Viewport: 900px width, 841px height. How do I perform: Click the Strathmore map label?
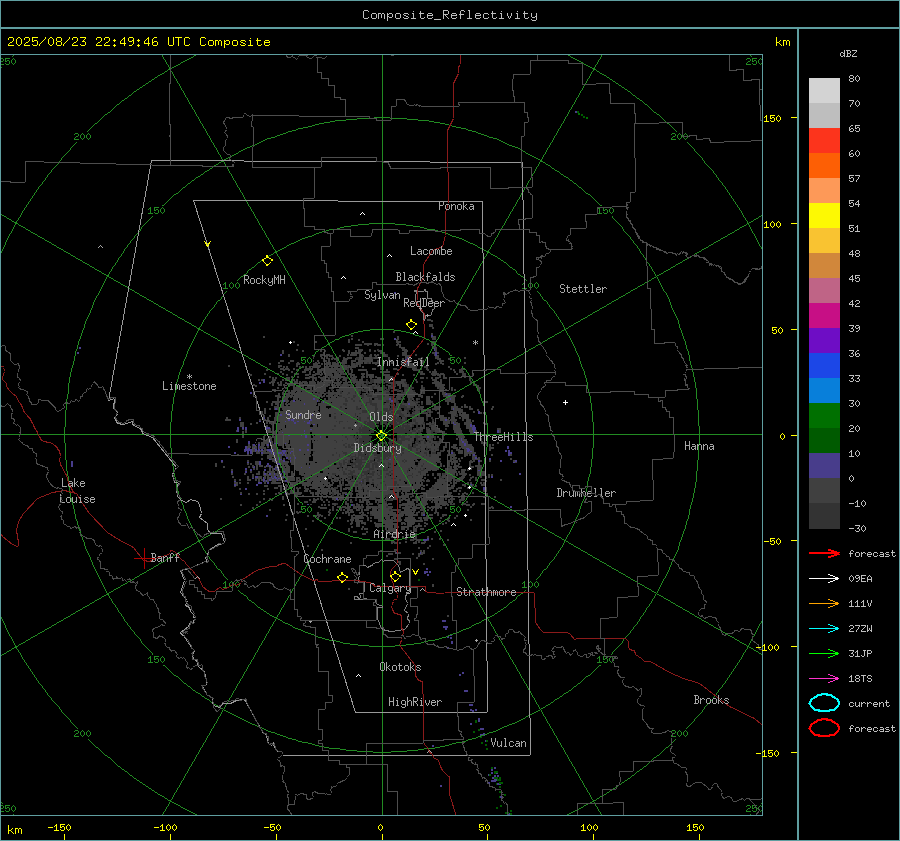pyautogui.click(x=486, y=592)
